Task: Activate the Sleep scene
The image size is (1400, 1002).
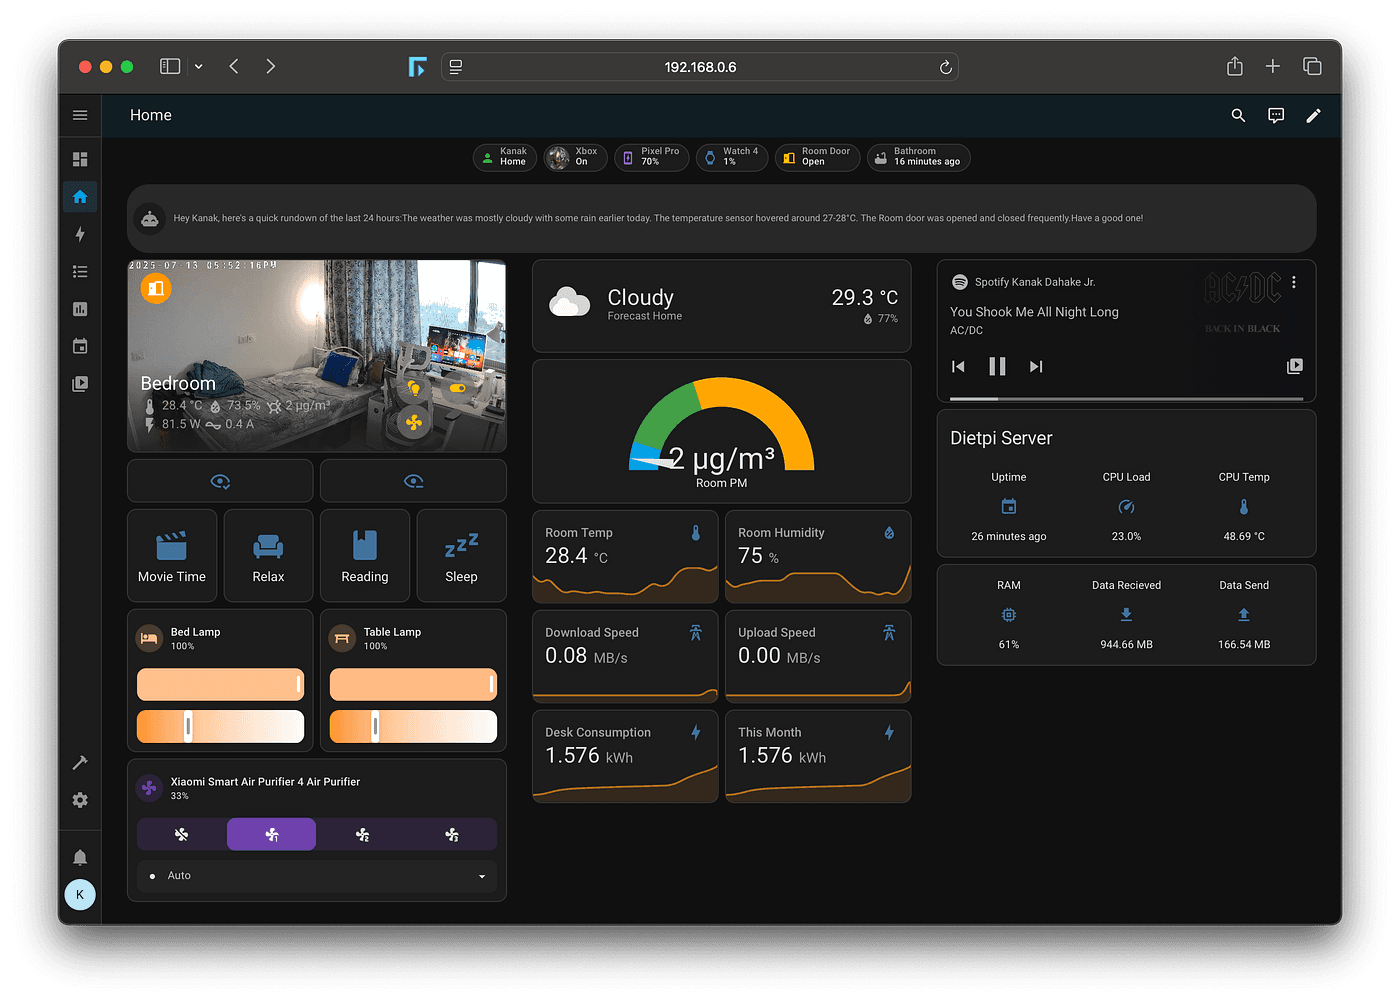Action: pos(461,556)
